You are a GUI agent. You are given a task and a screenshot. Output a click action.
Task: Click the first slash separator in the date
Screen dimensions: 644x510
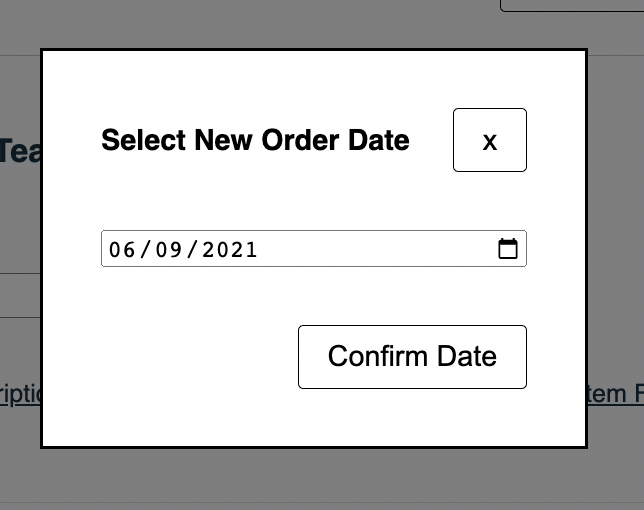click(x=145, y=249)
